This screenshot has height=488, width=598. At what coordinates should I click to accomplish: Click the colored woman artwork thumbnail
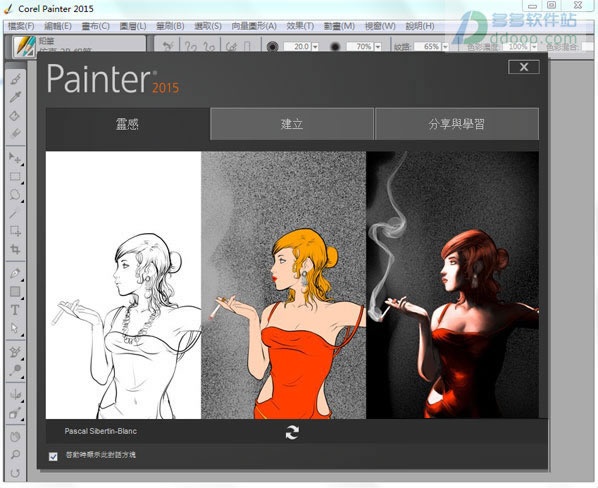point(283,285)
